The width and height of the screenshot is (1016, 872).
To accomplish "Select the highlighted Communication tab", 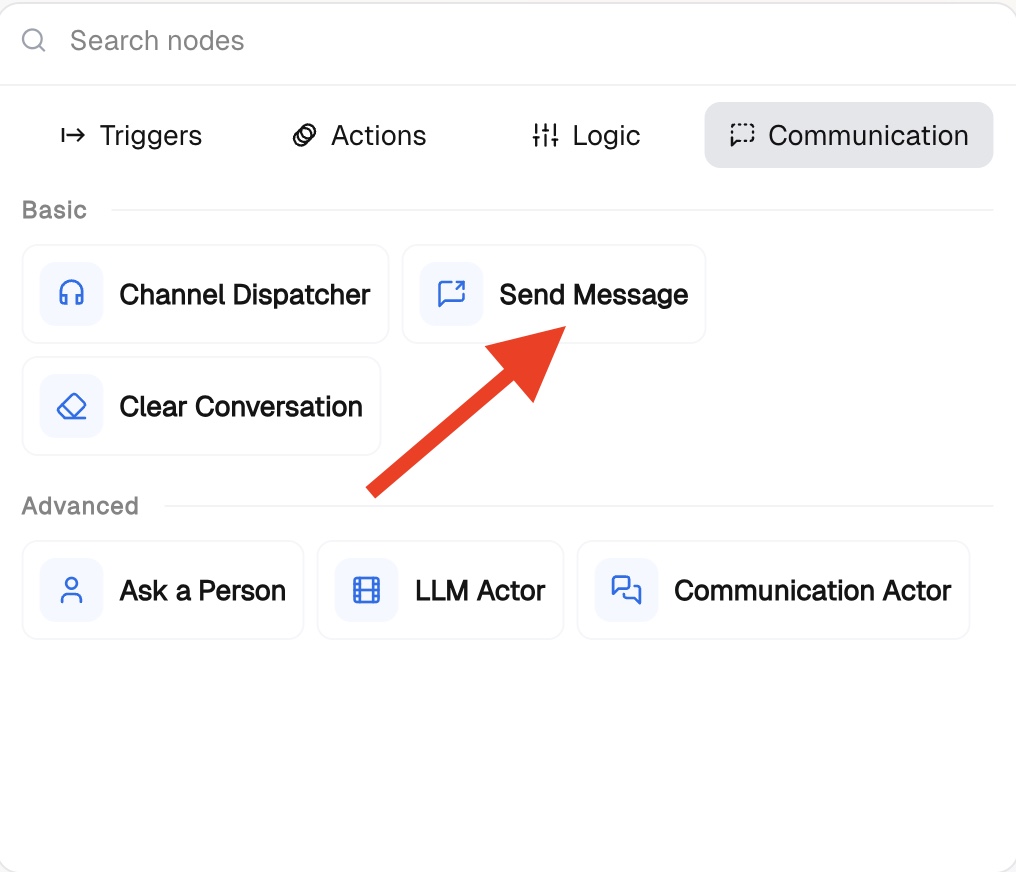I will (x=848, y=135).
